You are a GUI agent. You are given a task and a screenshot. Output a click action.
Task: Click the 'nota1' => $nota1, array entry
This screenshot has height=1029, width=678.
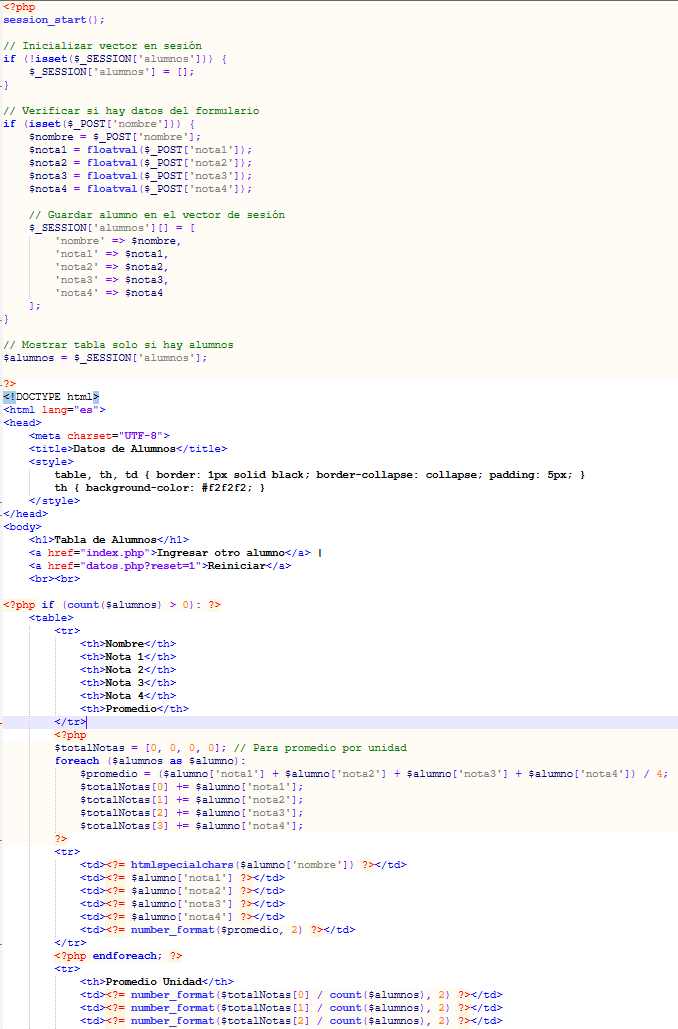click(x=112, y=253)
